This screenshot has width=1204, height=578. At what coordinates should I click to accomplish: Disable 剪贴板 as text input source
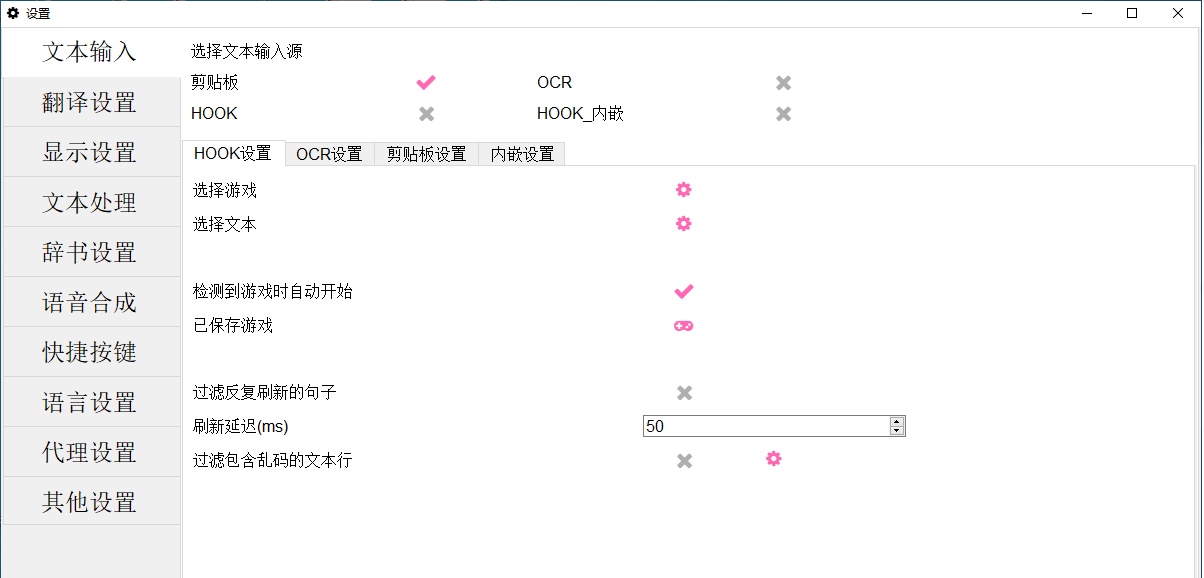(x=425, y=82)
